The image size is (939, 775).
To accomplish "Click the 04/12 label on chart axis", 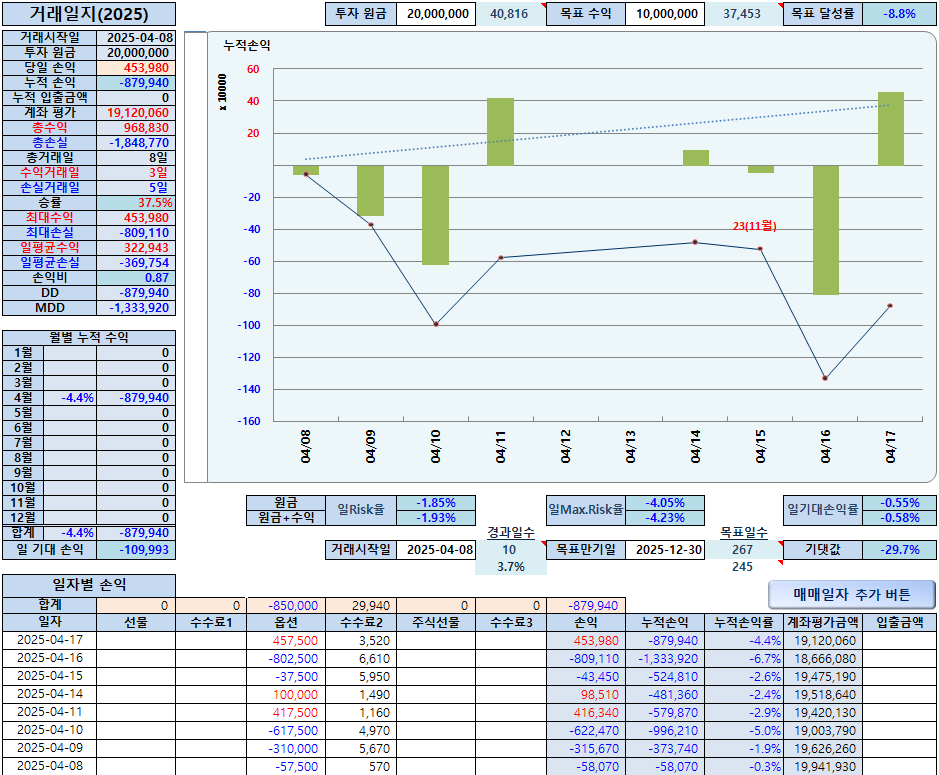I will 566,447.
